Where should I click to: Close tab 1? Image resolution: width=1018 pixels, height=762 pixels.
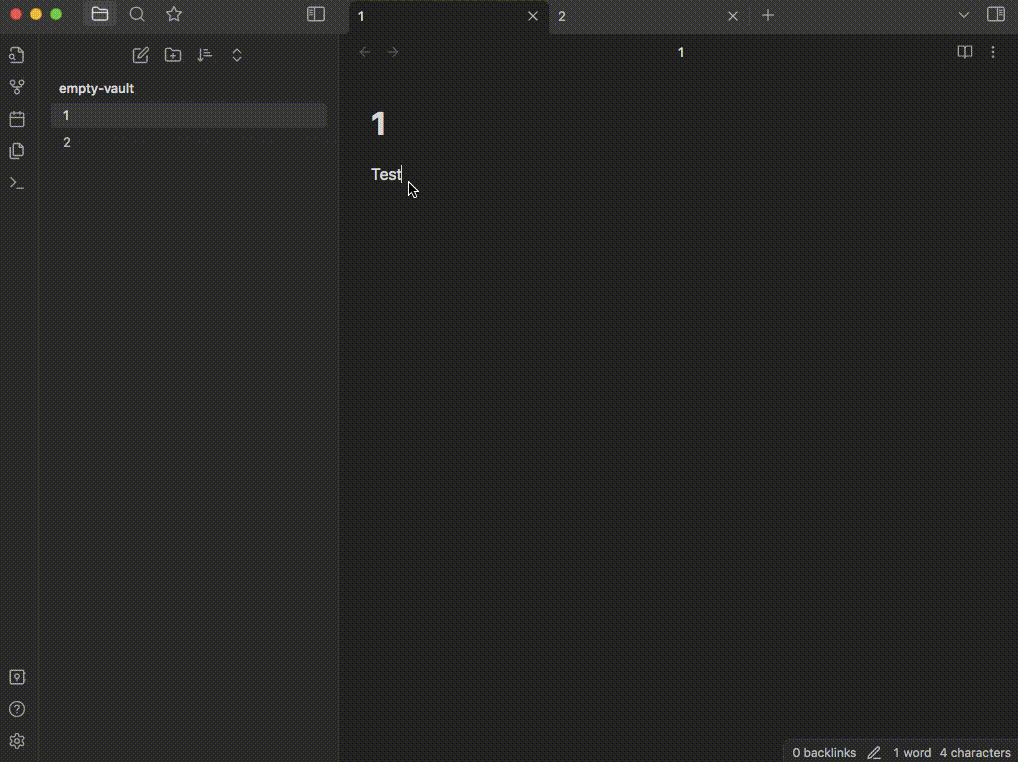pyautogui.click(x=533, y=16)
